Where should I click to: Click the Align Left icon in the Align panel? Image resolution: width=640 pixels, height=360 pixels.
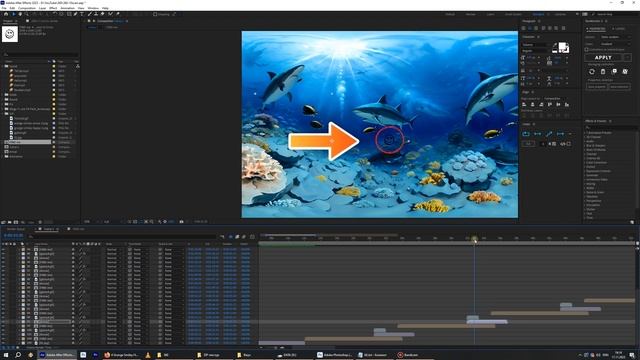point(524,104)
